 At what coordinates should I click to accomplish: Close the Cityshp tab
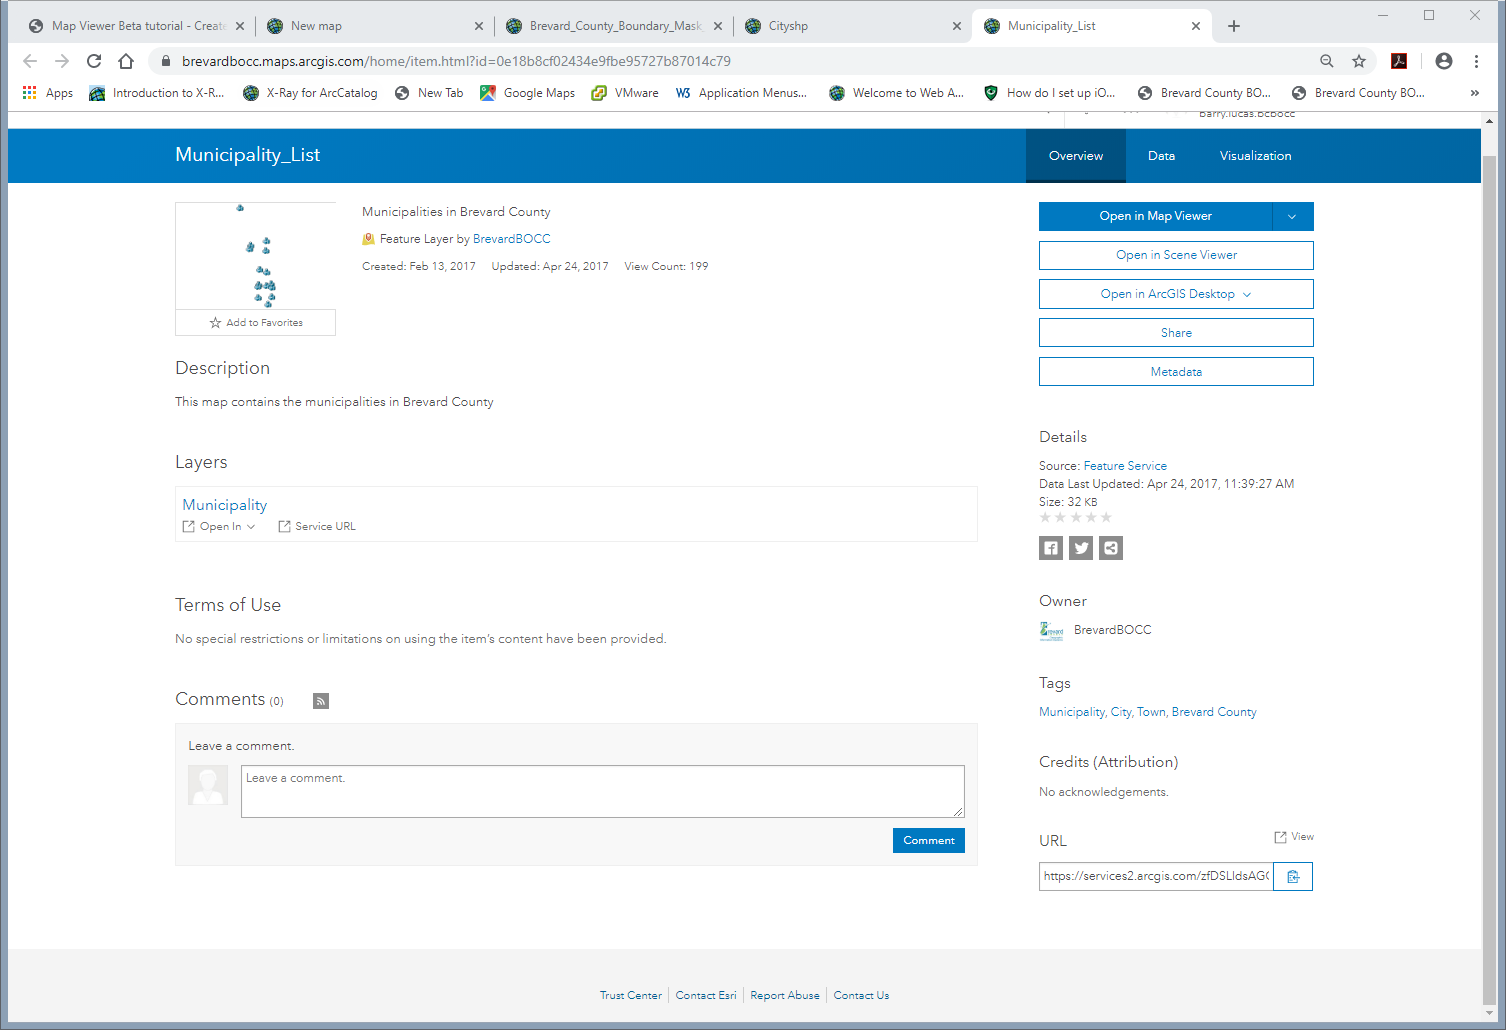click(957, 26)
